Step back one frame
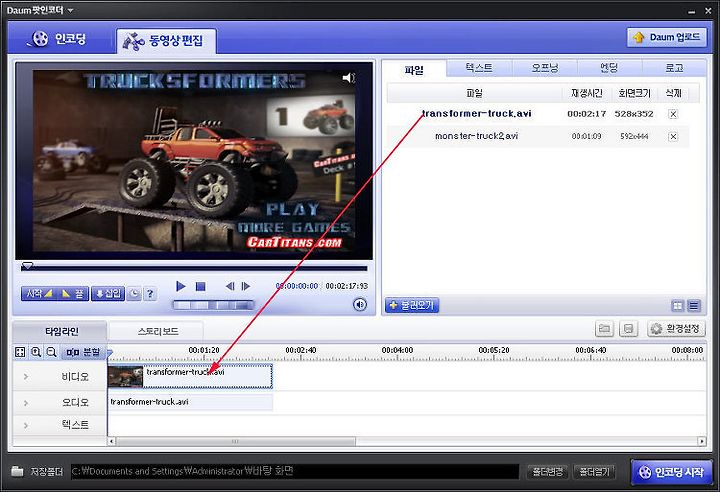This screenshot has width=720, height=492. pos(230,286)
